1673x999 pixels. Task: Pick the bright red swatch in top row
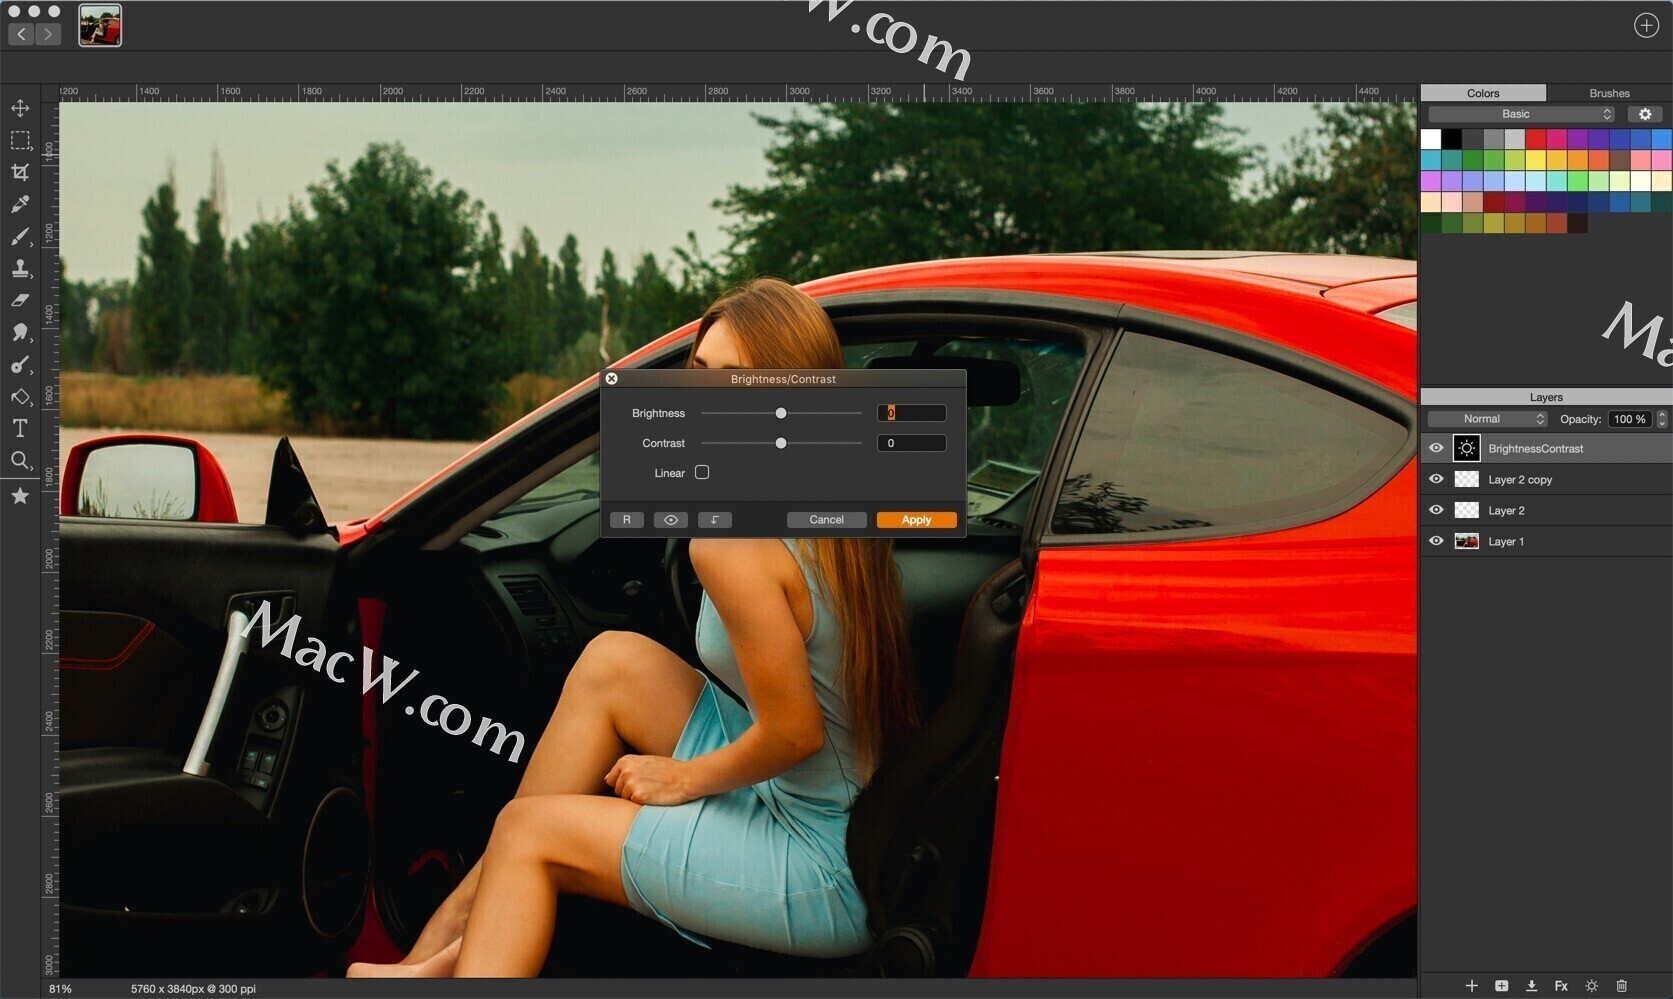click(x=1536, y=139)
